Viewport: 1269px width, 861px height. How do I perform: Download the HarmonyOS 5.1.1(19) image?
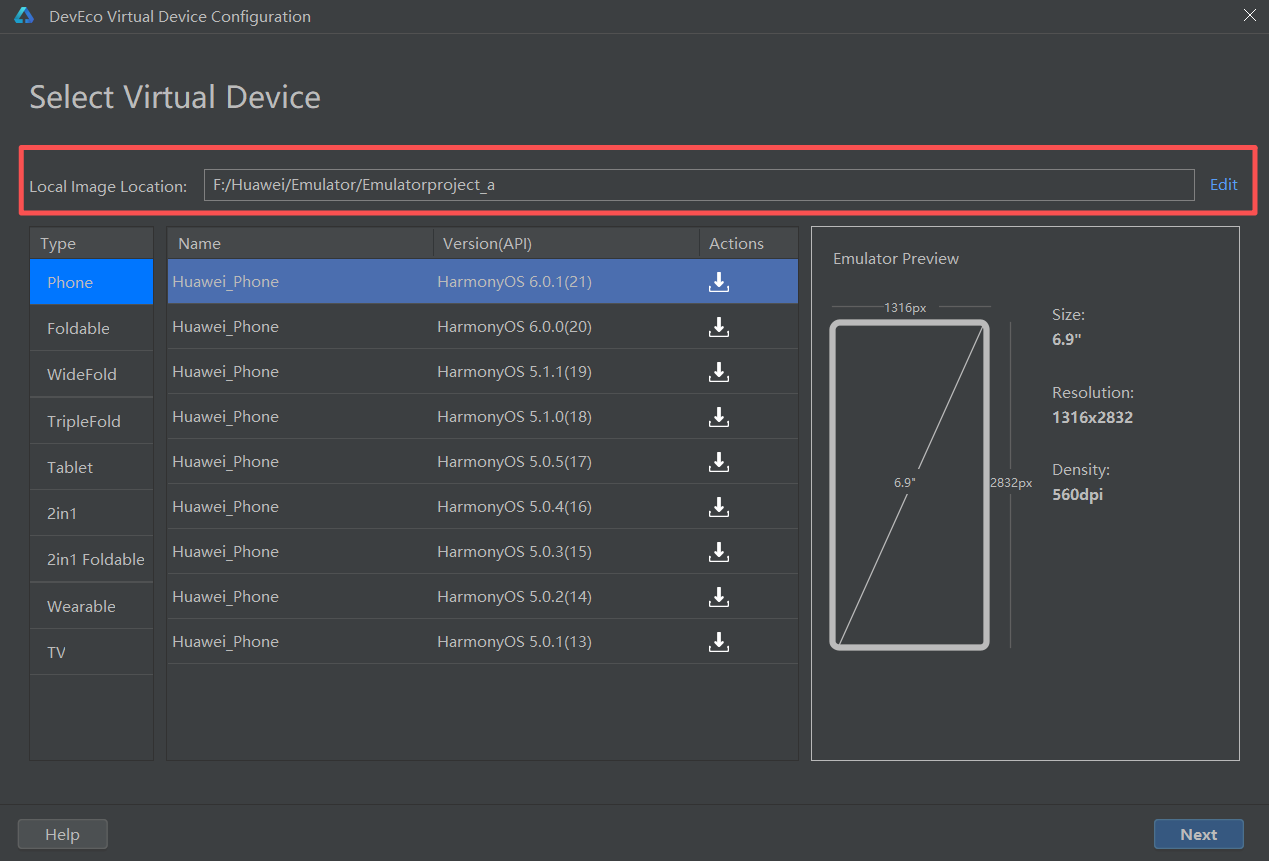point(718,372)
